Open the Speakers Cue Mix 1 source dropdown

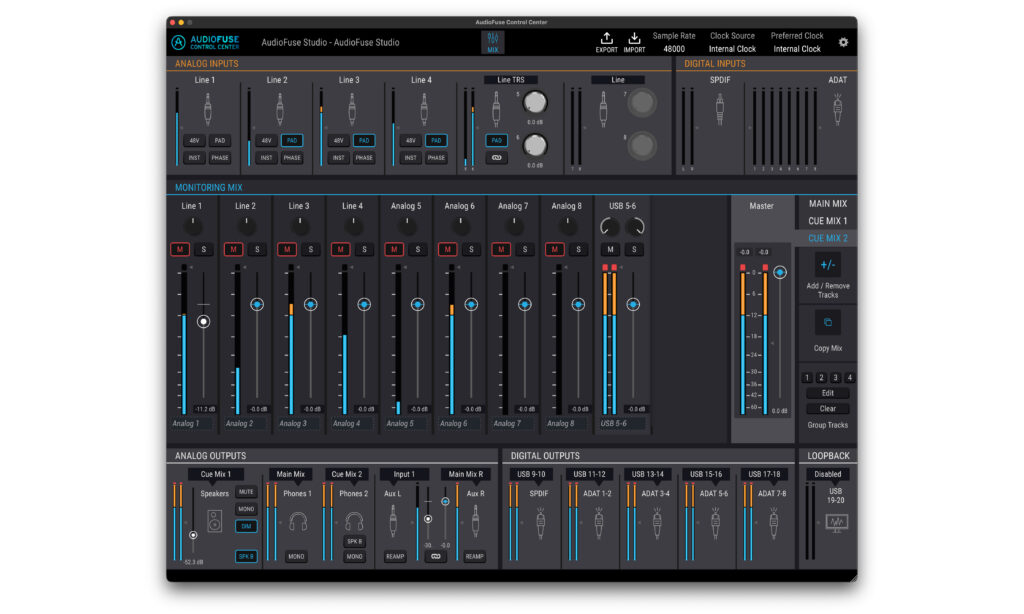click(216, 474)
